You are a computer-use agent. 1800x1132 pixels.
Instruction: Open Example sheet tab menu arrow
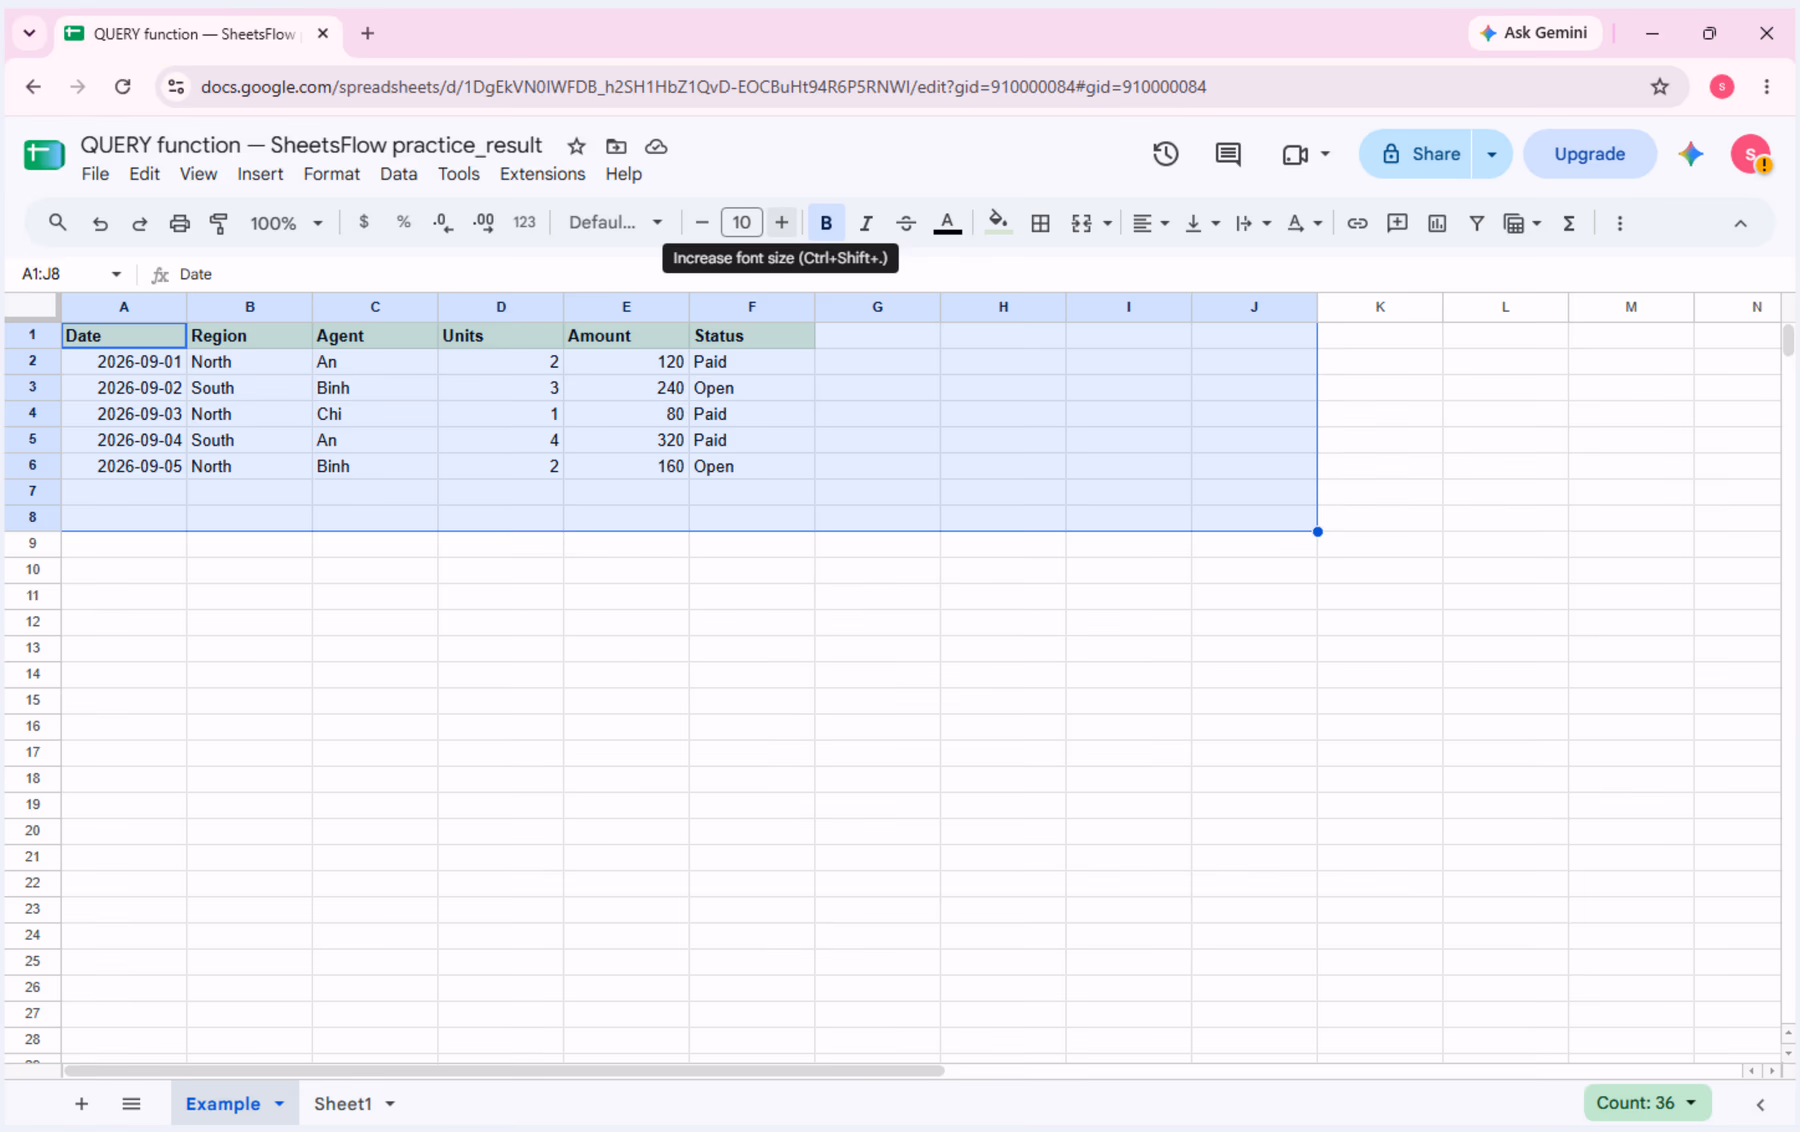tap(280, 1103)
